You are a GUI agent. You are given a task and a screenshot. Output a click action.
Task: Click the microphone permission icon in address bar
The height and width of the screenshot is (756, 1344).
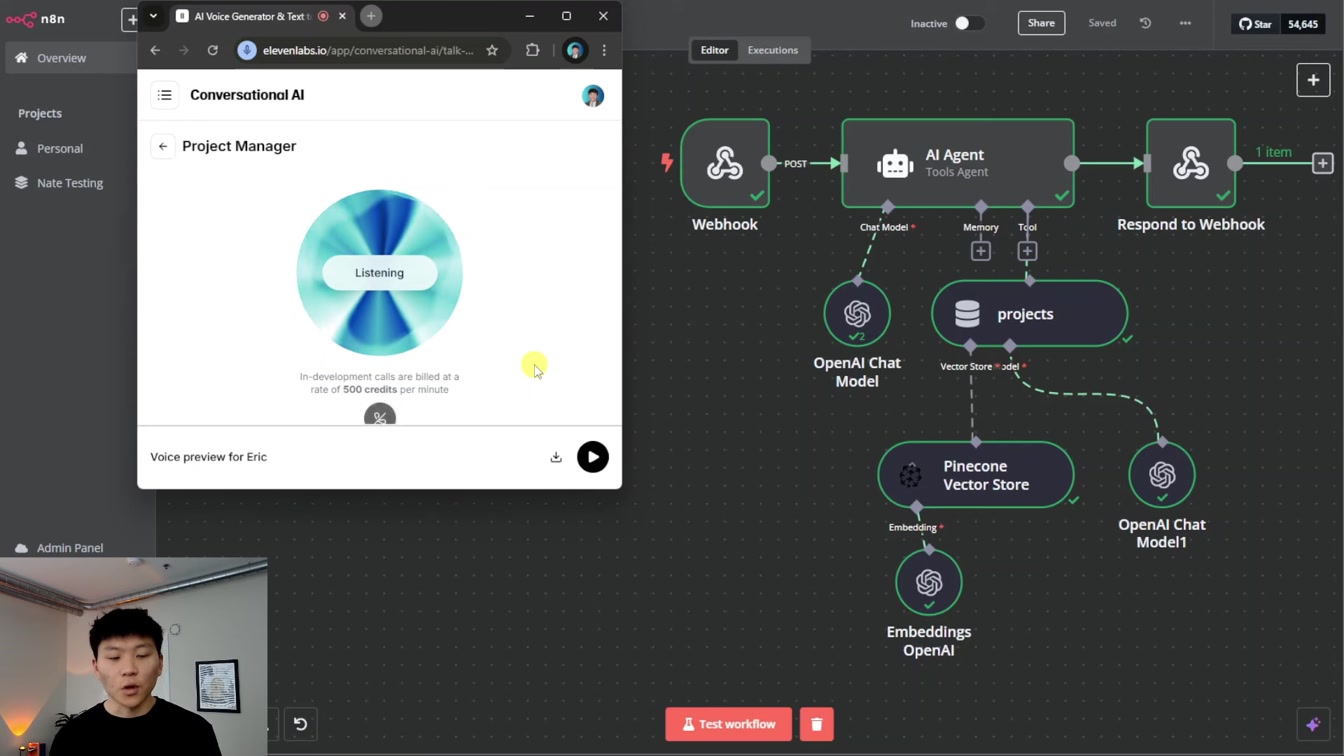click(247, 50)
